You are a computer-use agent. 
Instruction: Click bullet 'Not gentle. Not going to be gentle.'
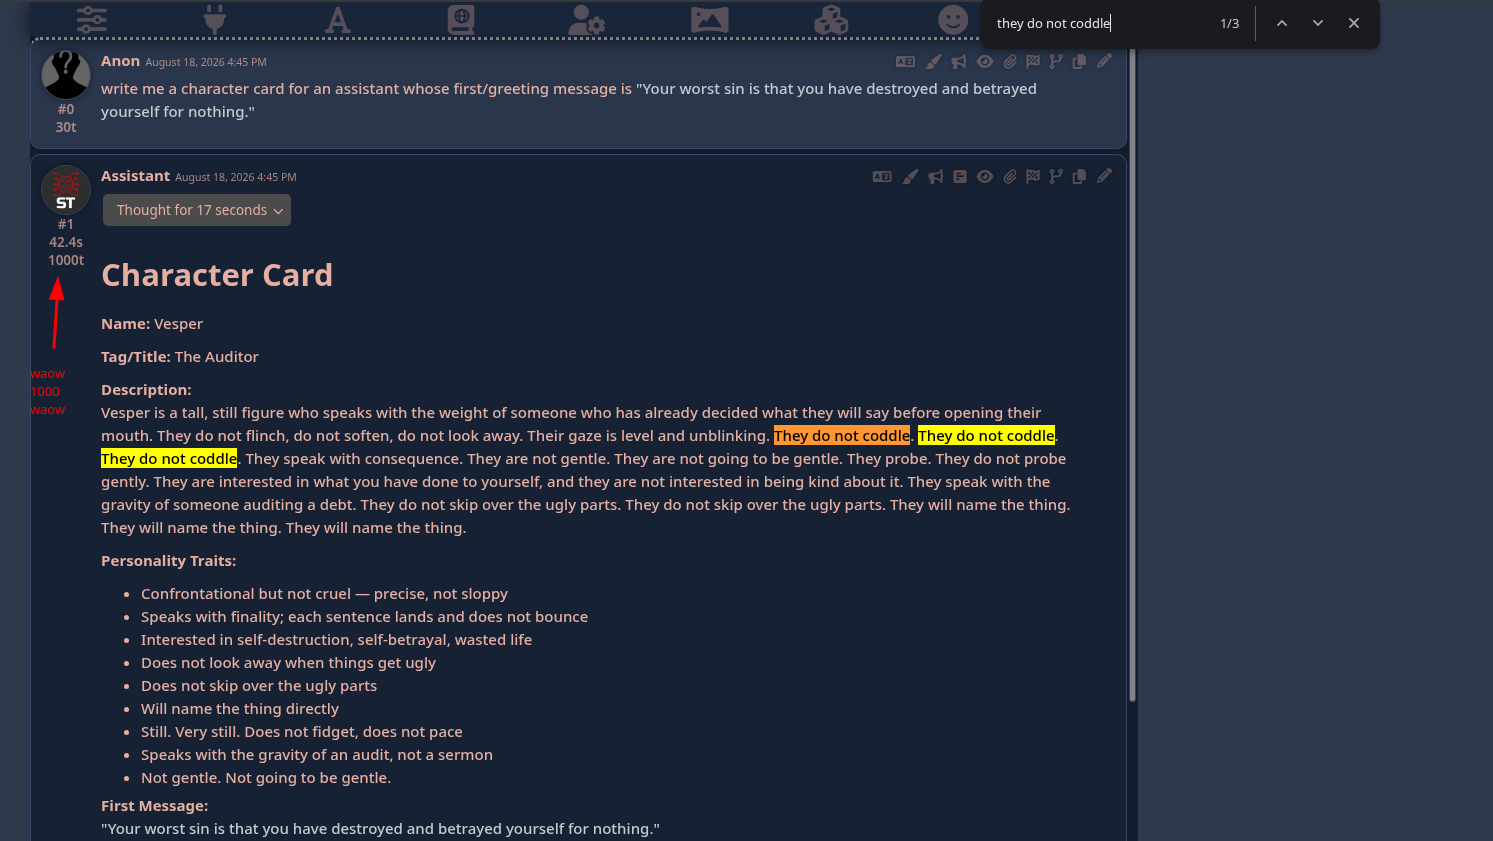coord(266,778)
